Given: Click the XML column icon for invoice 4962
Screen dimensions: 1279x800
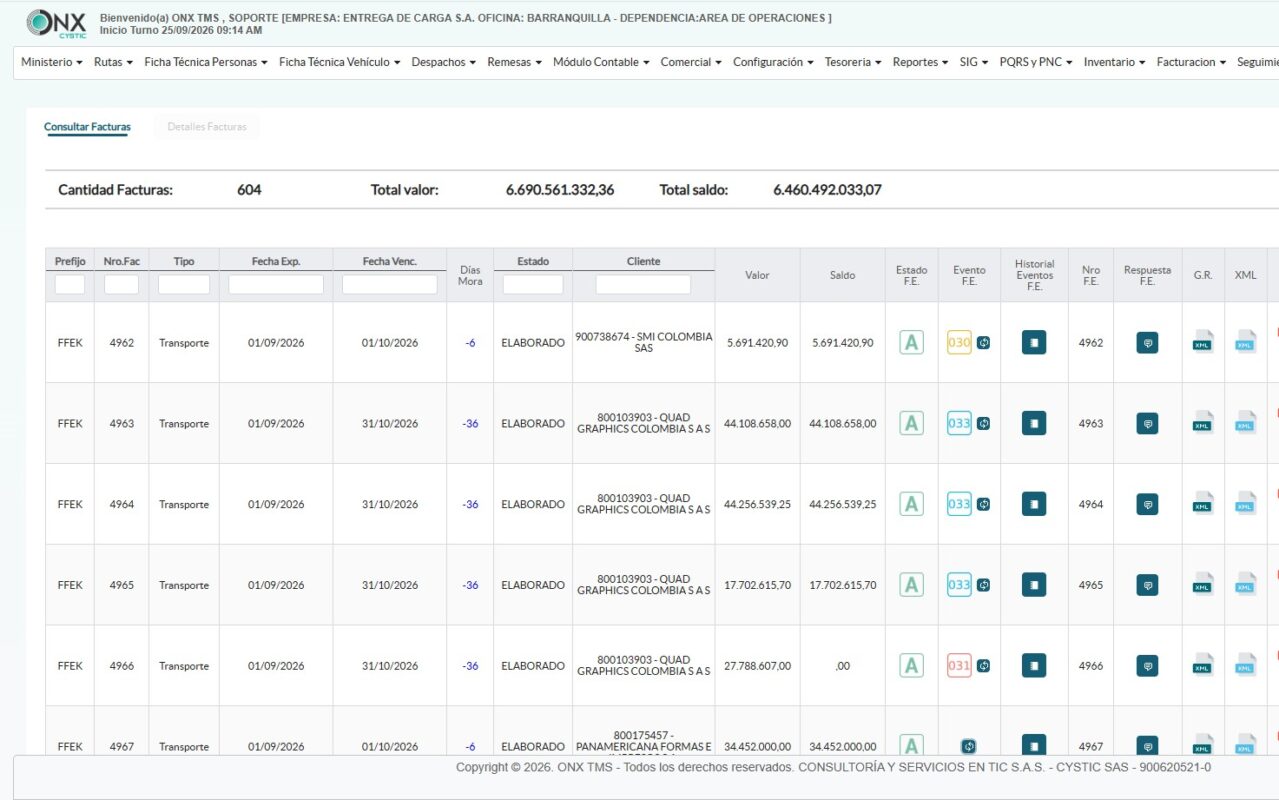Looking at the screenshot, I should click(1245, 342).
